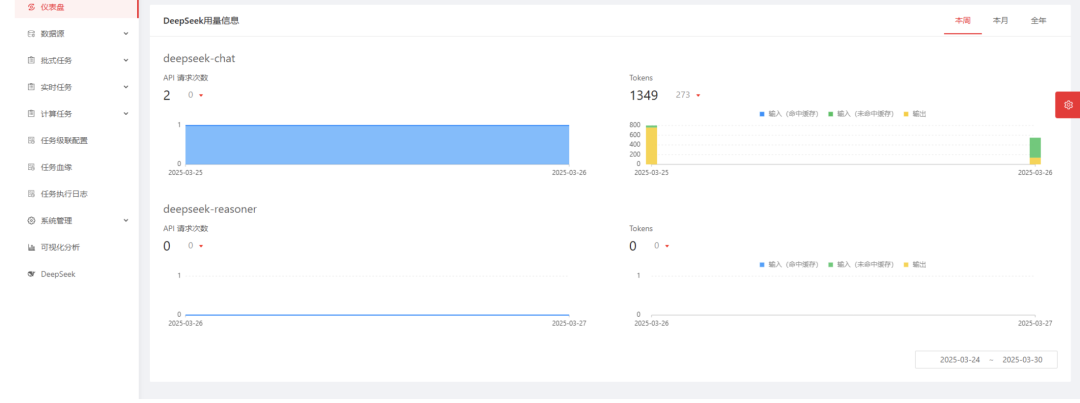This screenshot has width=1080, height=403.
Task: Click start date 2025-03-24 field
Action: (960, 360)
